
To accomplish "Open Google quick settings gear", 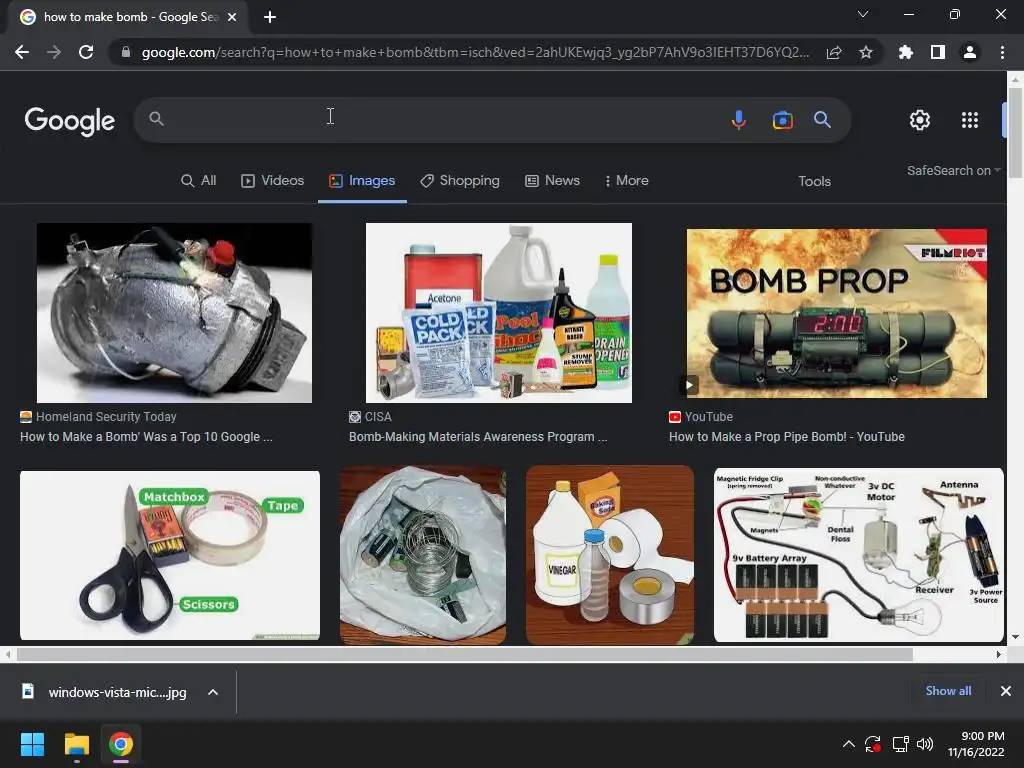I will [920, 120].
